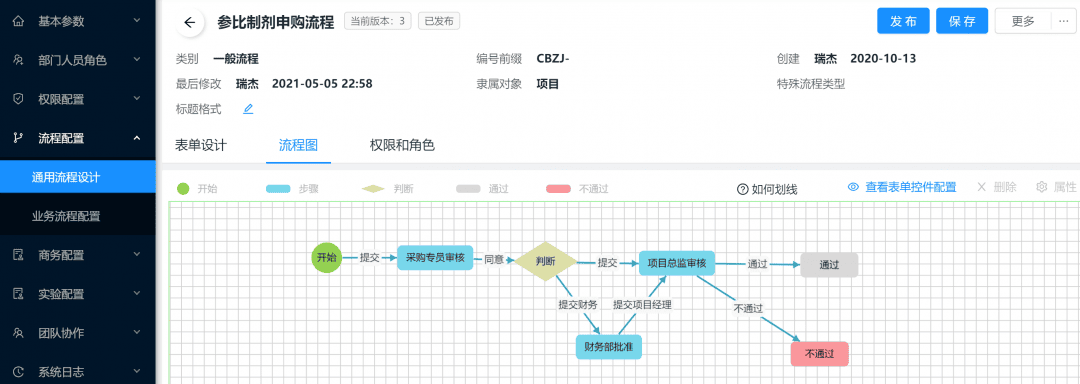
Task: Select the green 开始 node
Action: coord(326,257)
